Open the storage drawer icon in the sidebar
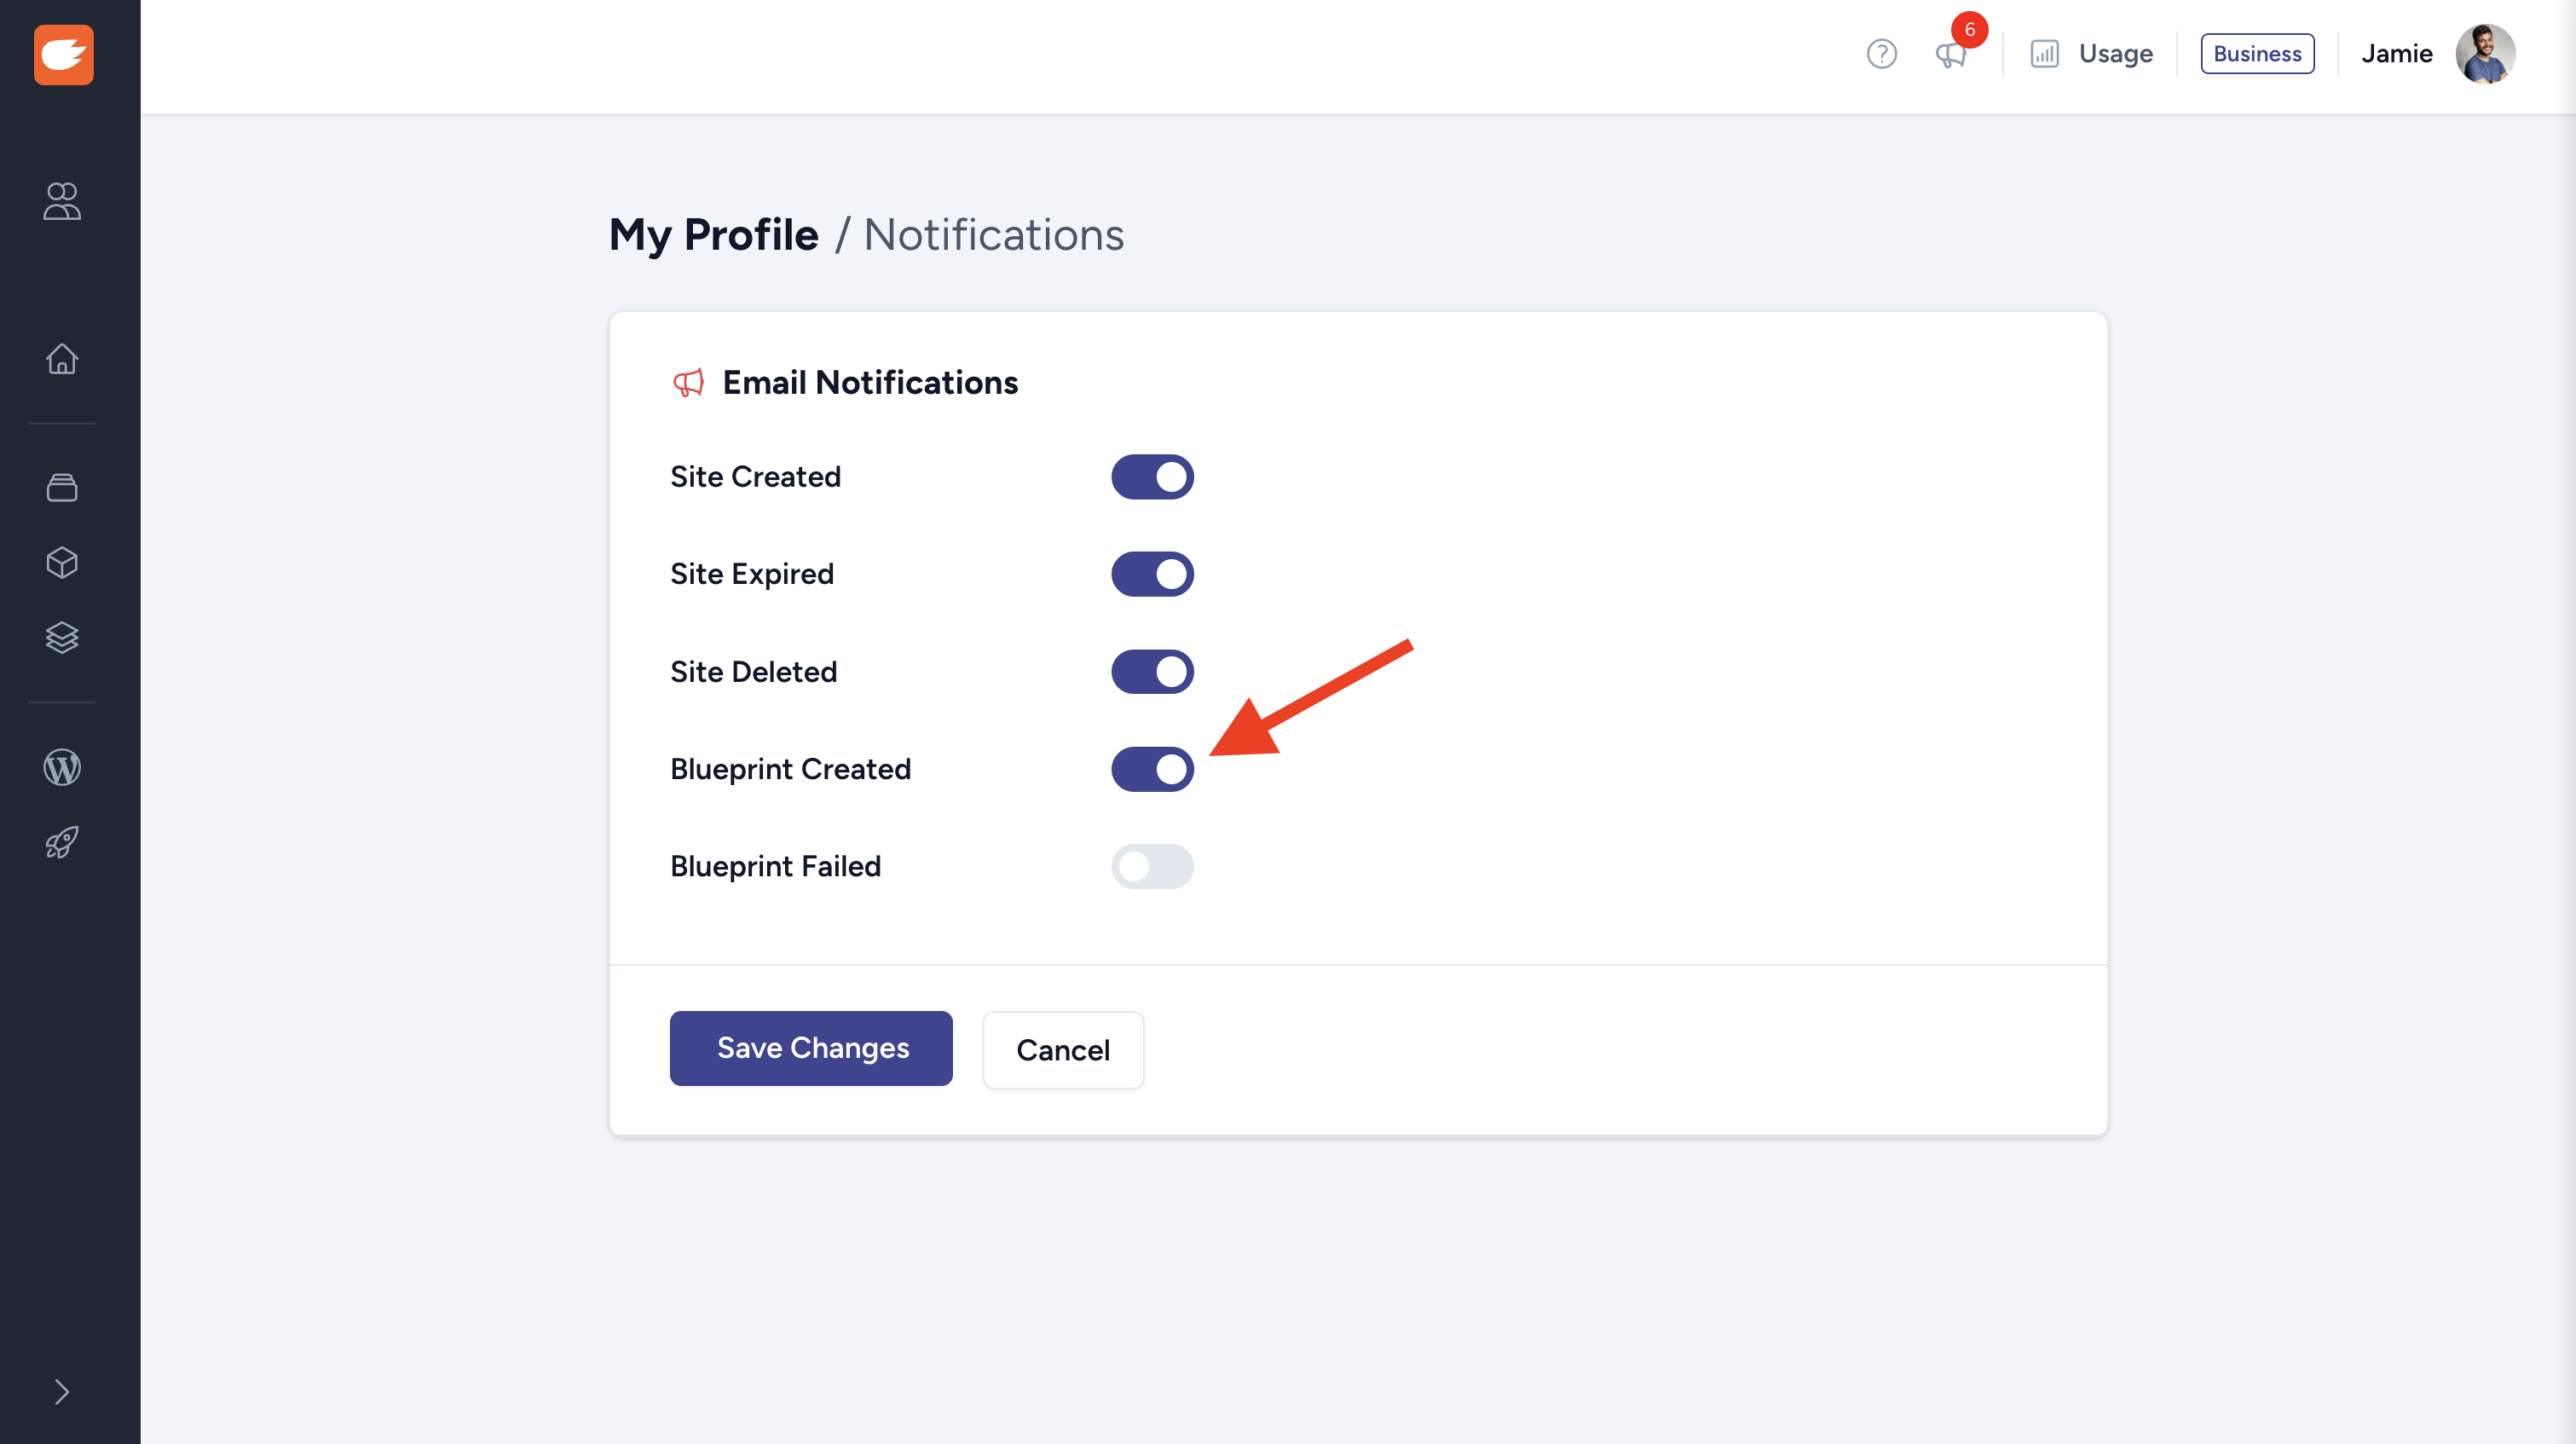The image size is (2576, 1444). [62, 488]
